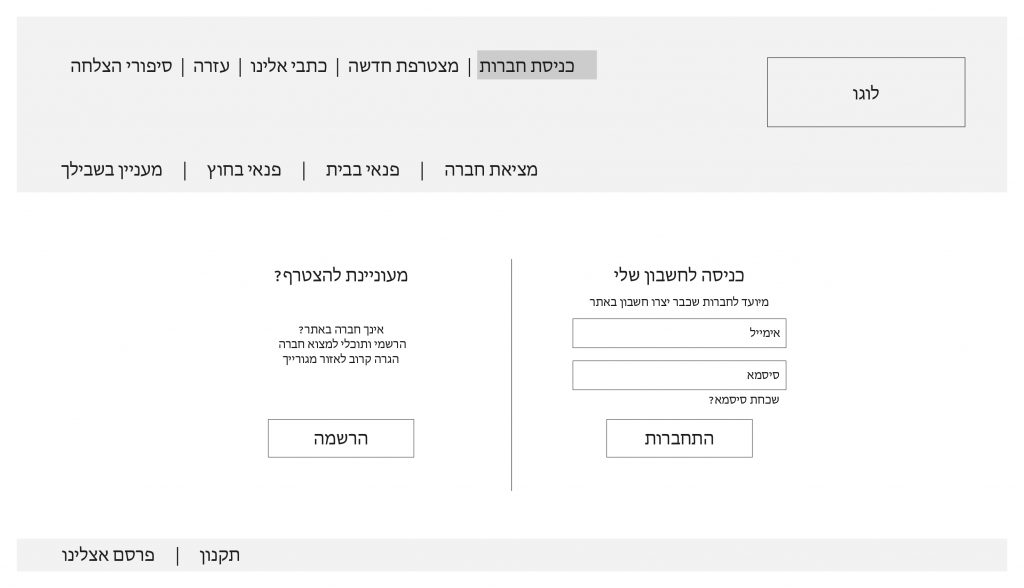Click the אינך חברה באתר? text
Image resolution: width=1024 pixels, height=588 pixels.
[341, 329]
